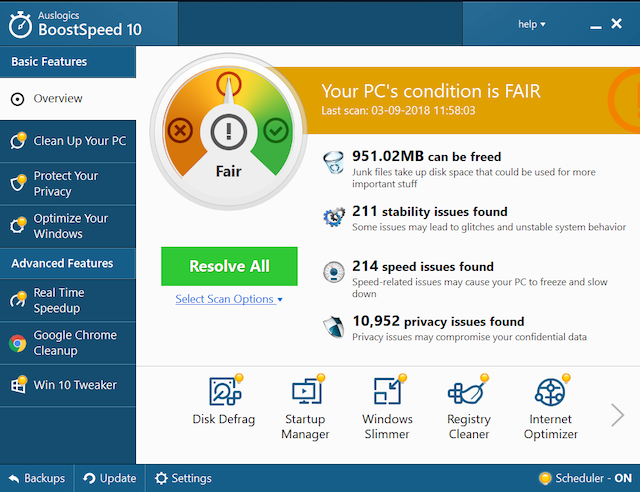Click the Disk Defrag label
The image size is (640, 492).
224,419
